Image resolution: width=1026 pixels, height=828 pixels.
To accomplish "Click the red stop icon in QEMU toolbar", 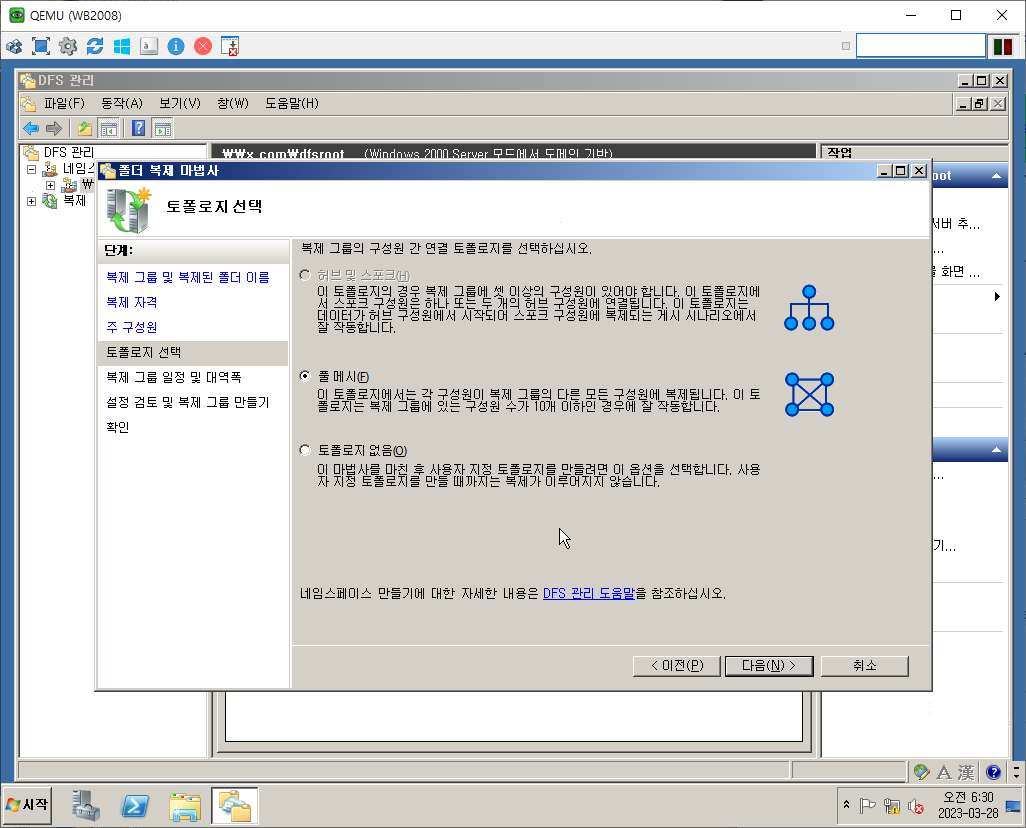I will click(x=203, y=46).
